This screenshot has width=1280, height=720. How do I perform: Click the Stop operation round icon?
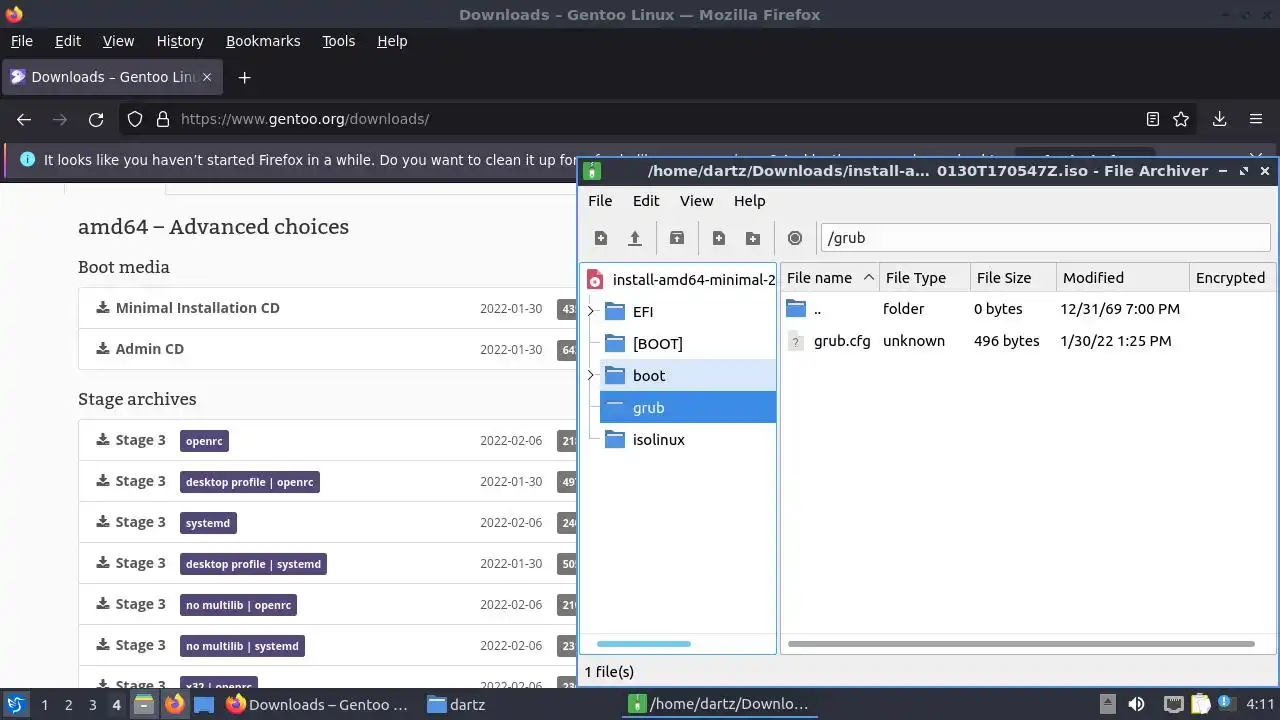[x=795, y=238]
